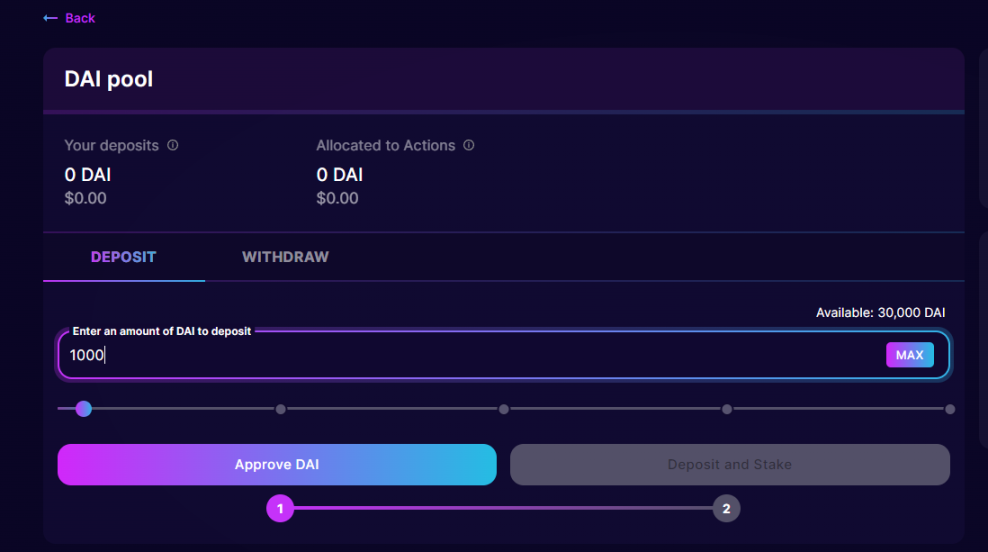988x552 pixels.
Task: Select the 25% stop dot on the amount slider
Action: pos(281,409)
